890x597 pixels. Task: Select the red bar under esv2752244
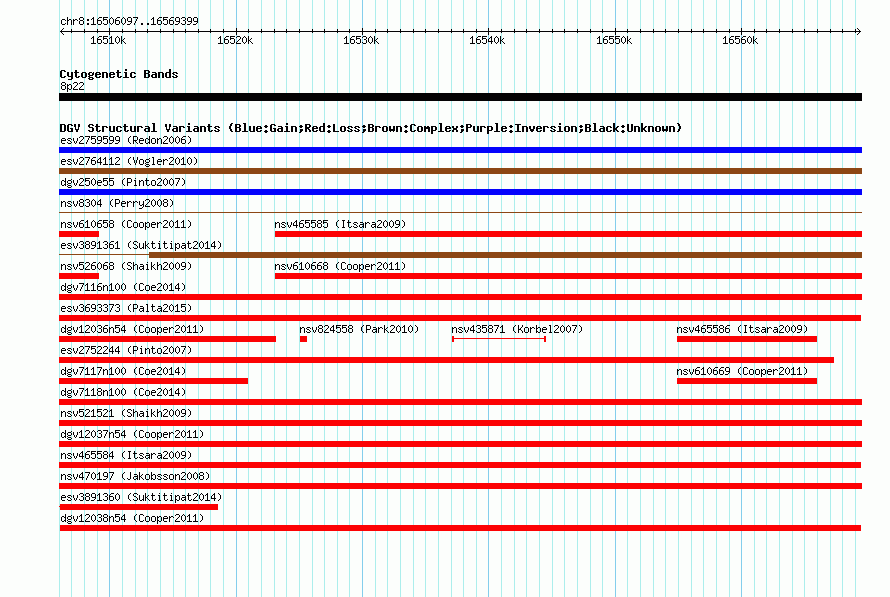click(x=447, y=360)
